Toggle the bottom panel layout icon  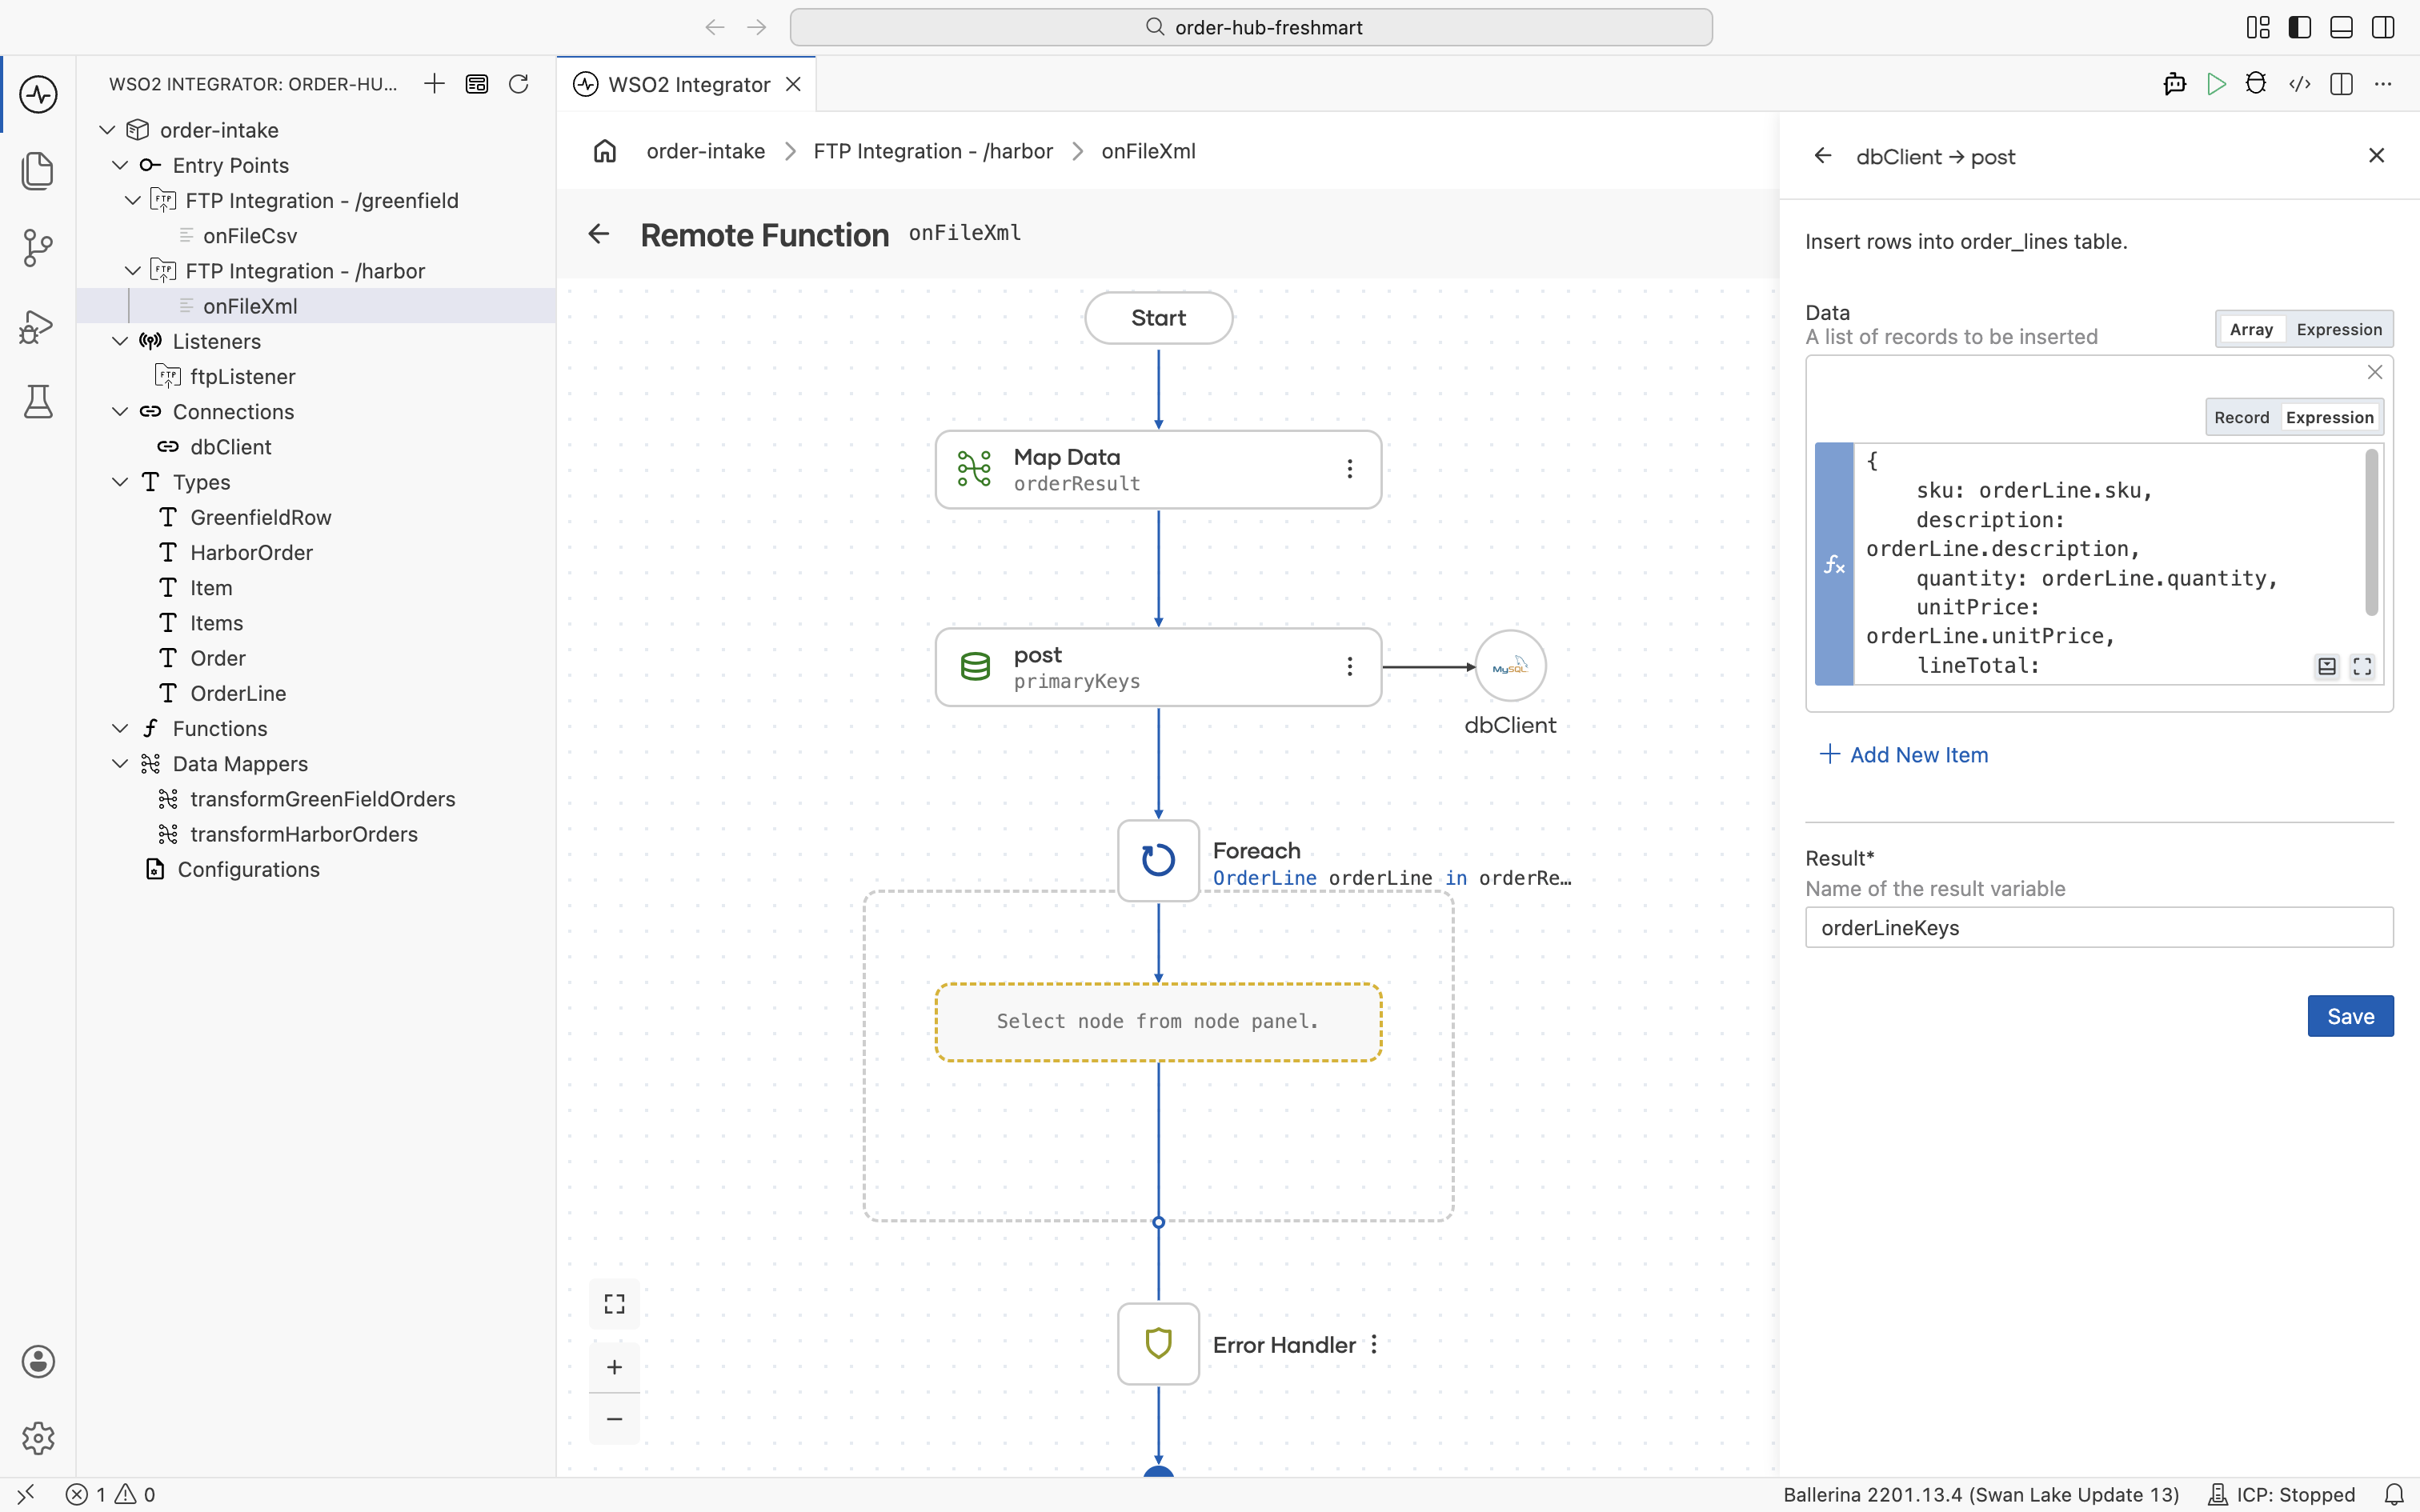coord(2341,27)
